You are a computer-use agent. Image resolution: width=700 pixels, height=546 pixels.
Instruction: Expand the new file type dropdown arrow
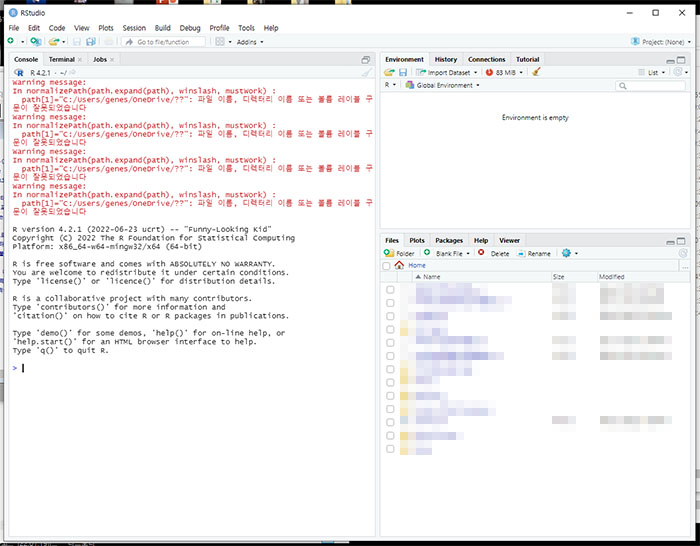[22, 42]
